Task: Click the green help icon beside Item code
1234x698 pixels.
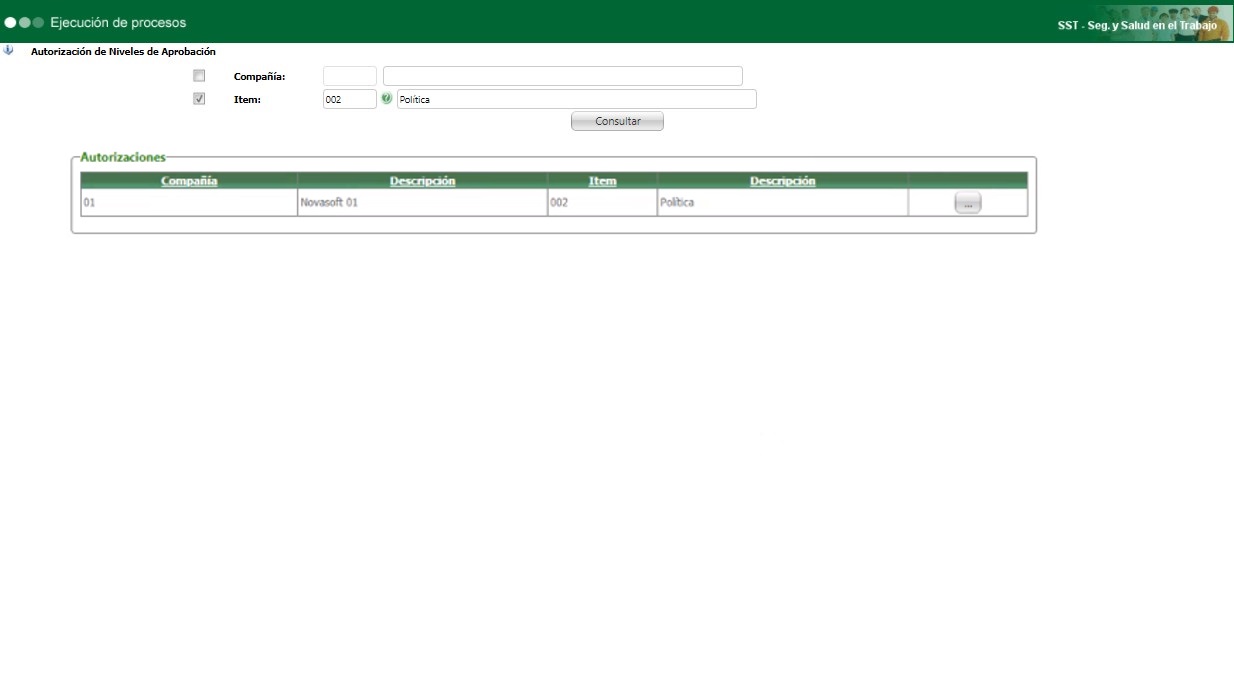Action: 387,99
